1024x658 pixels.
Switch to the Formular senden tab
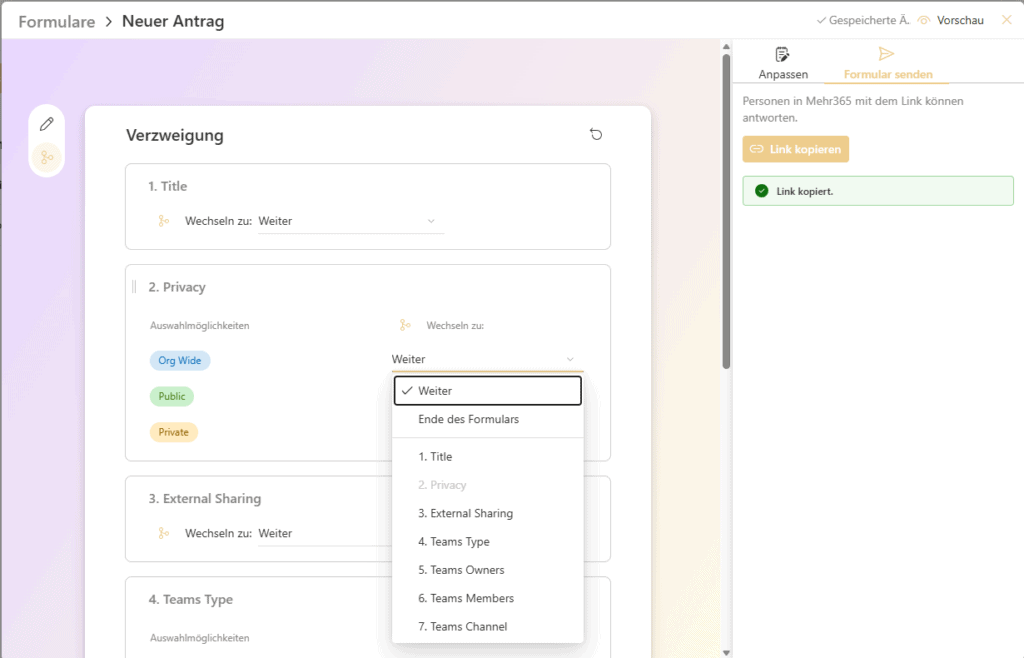pos(888,63)
